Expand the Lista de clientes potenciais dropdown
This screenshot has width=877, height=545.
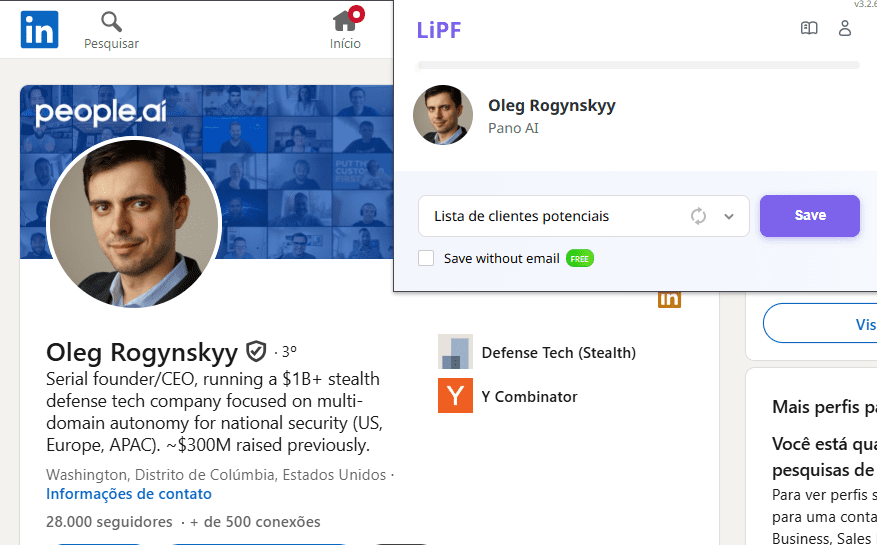(560, 216)
